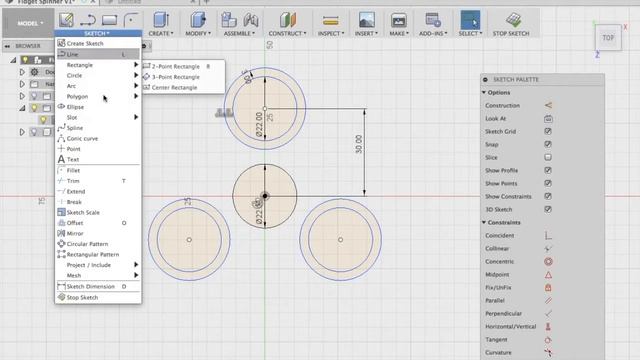This screenshot has height=360, width=640.
Task: Toggle the Show Points checkbox
Action: pyautogui.click(x=548, y=183)
